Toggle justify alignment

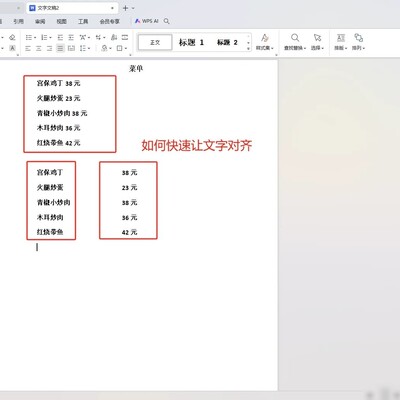click(x=60, y=48)
